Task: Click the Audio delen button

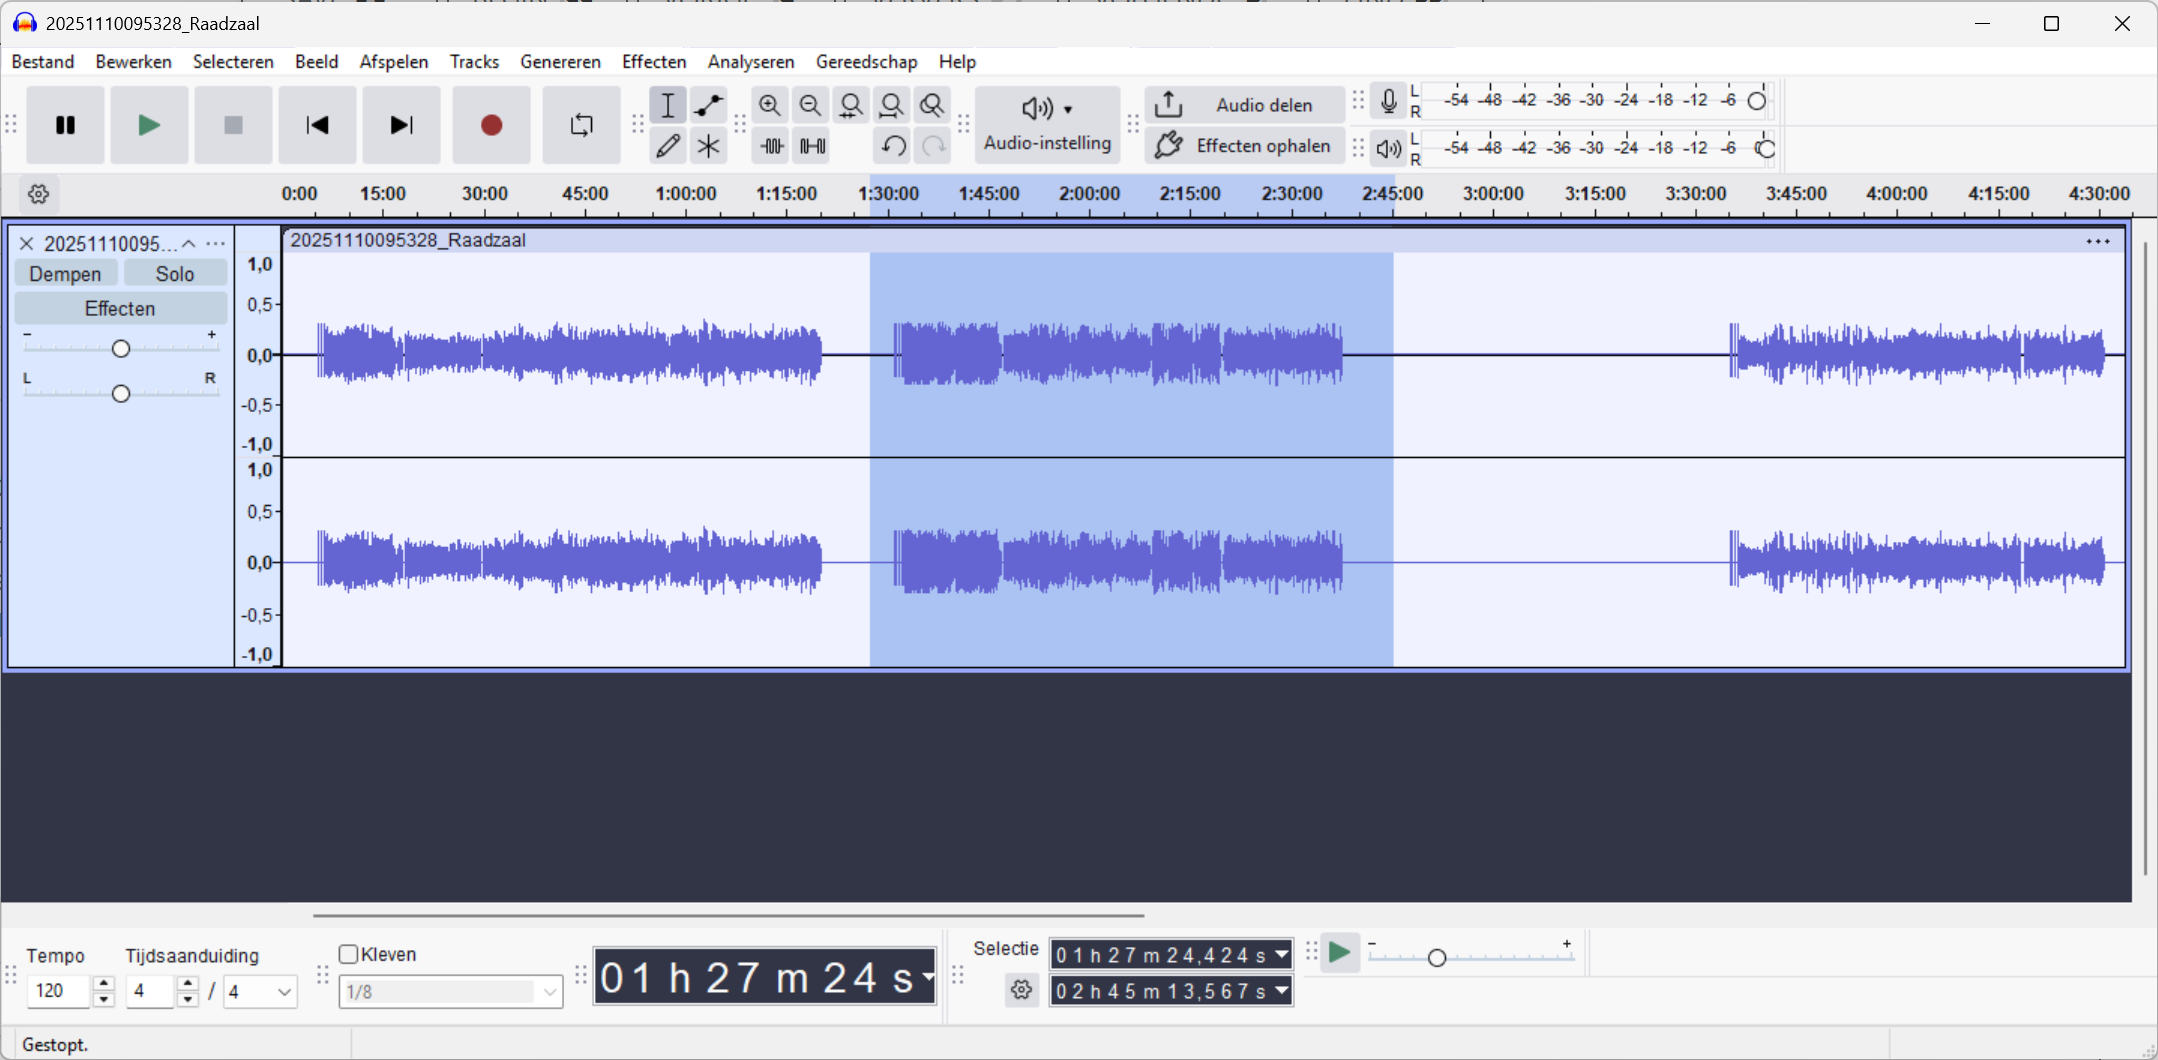Action: pos(1244,105)
